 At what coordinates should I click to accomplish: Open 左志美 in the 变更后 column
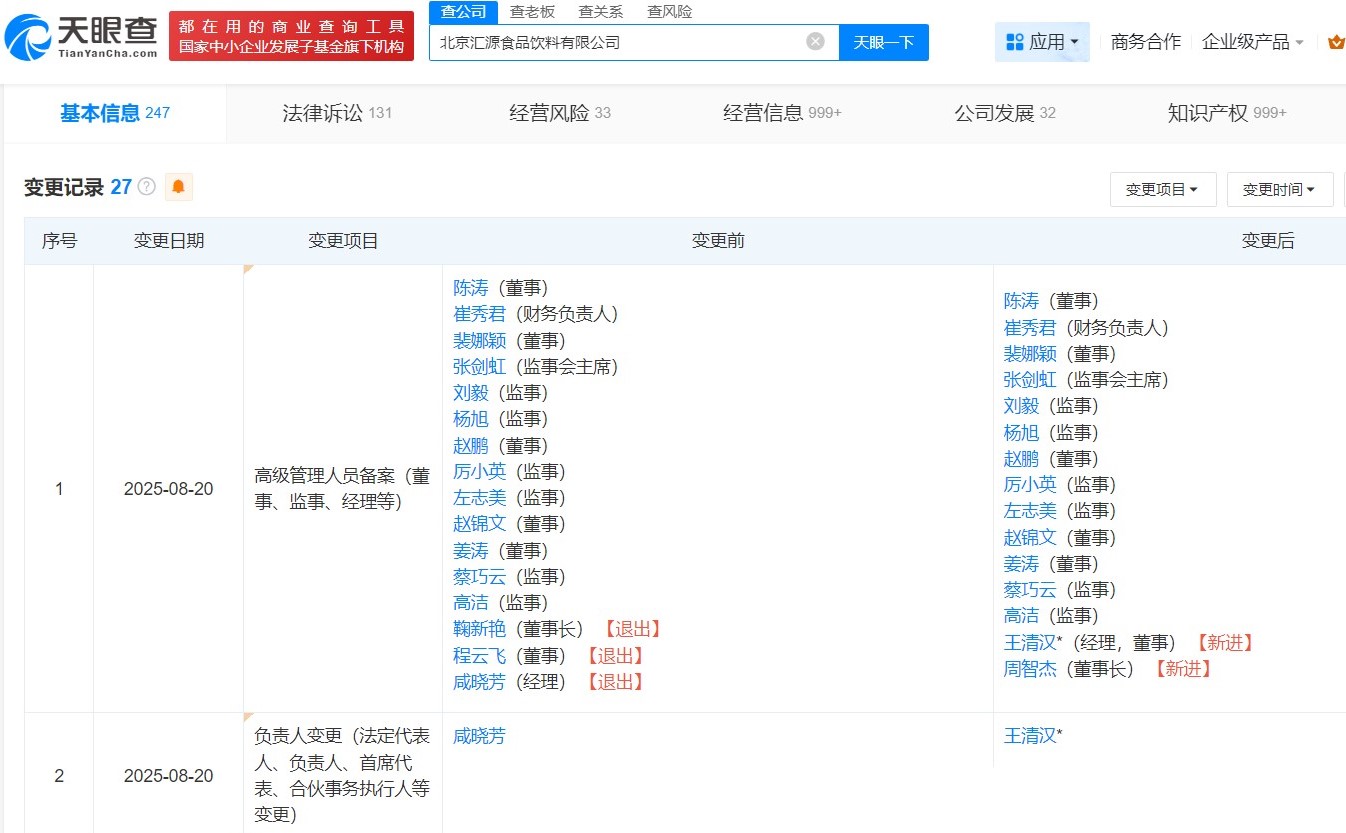point(1030,511)
